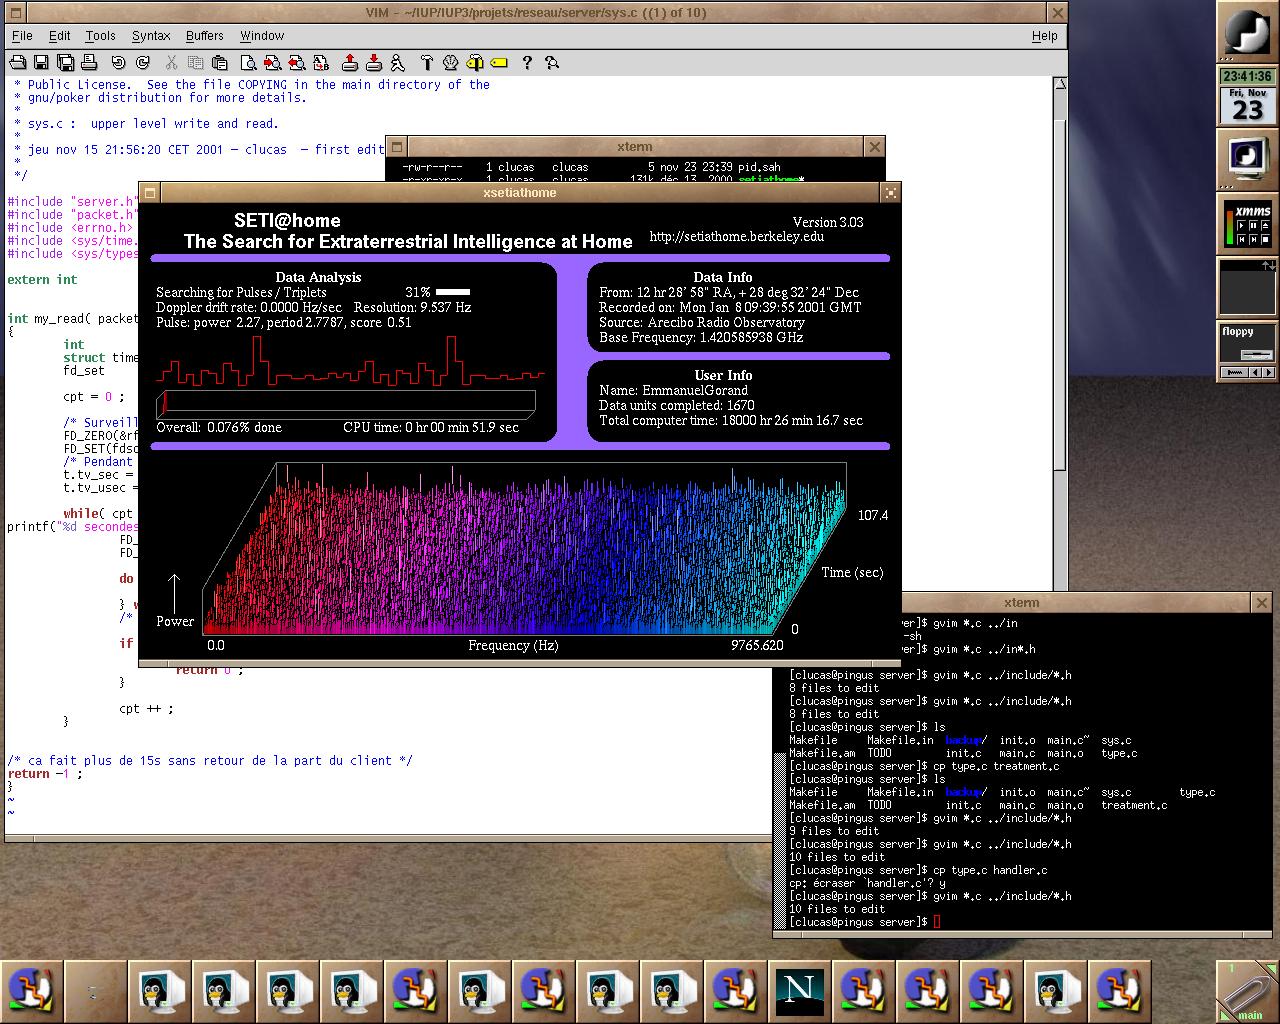1280x1024 pixels.
Task: Click the '/* ca fait plus de 15s' comment
Action: click(210, 761)
